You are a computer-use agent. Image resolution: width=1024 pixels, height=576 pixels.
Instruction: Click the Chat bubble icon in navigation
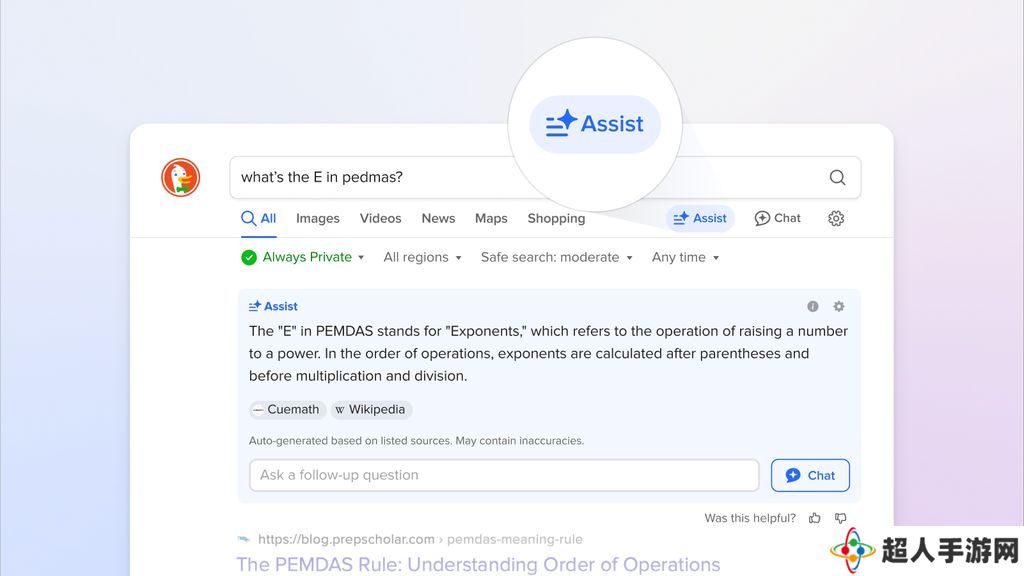762,218
